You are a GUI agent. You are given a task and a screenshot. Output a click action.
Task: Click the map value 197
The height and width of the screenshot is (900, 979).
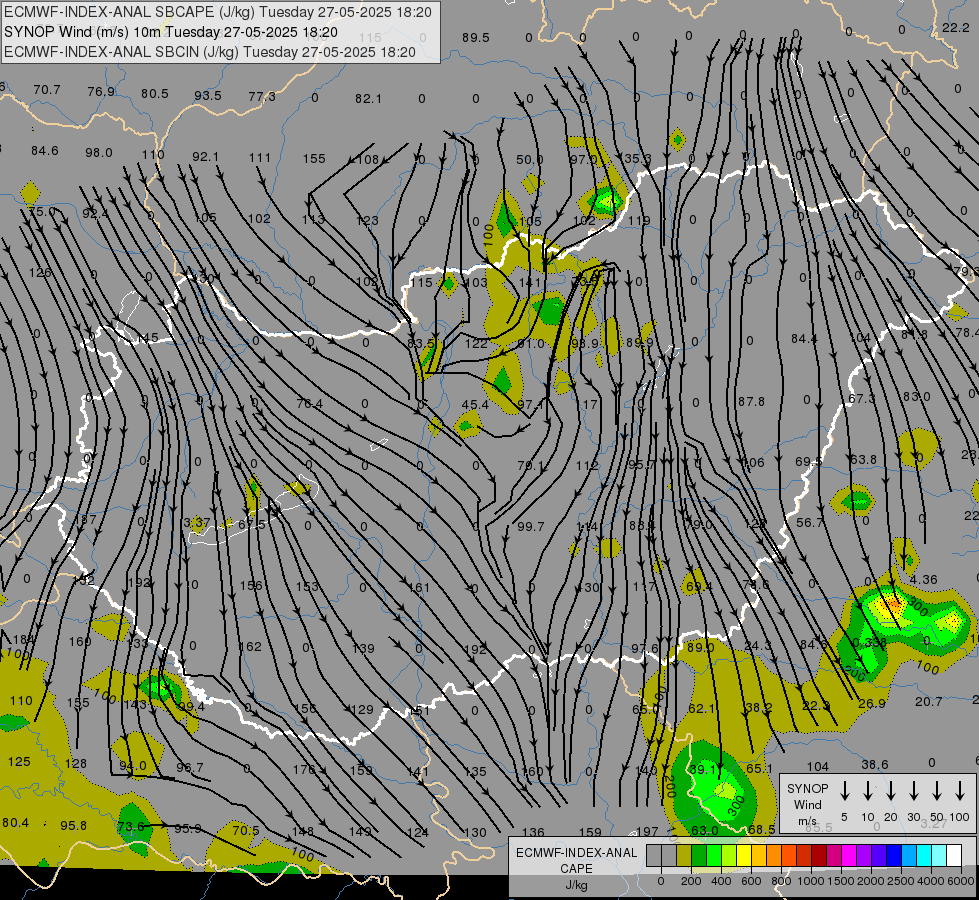pos(647,831)
